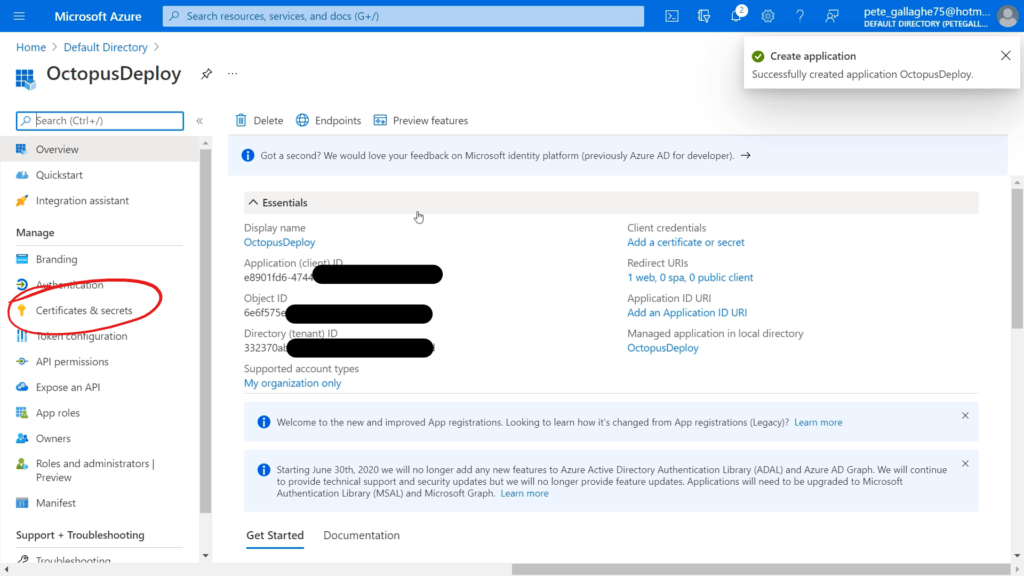1024x576 pixels.
Task: Click the sidebar scroll down arrow
Action: tap(205, 556)
